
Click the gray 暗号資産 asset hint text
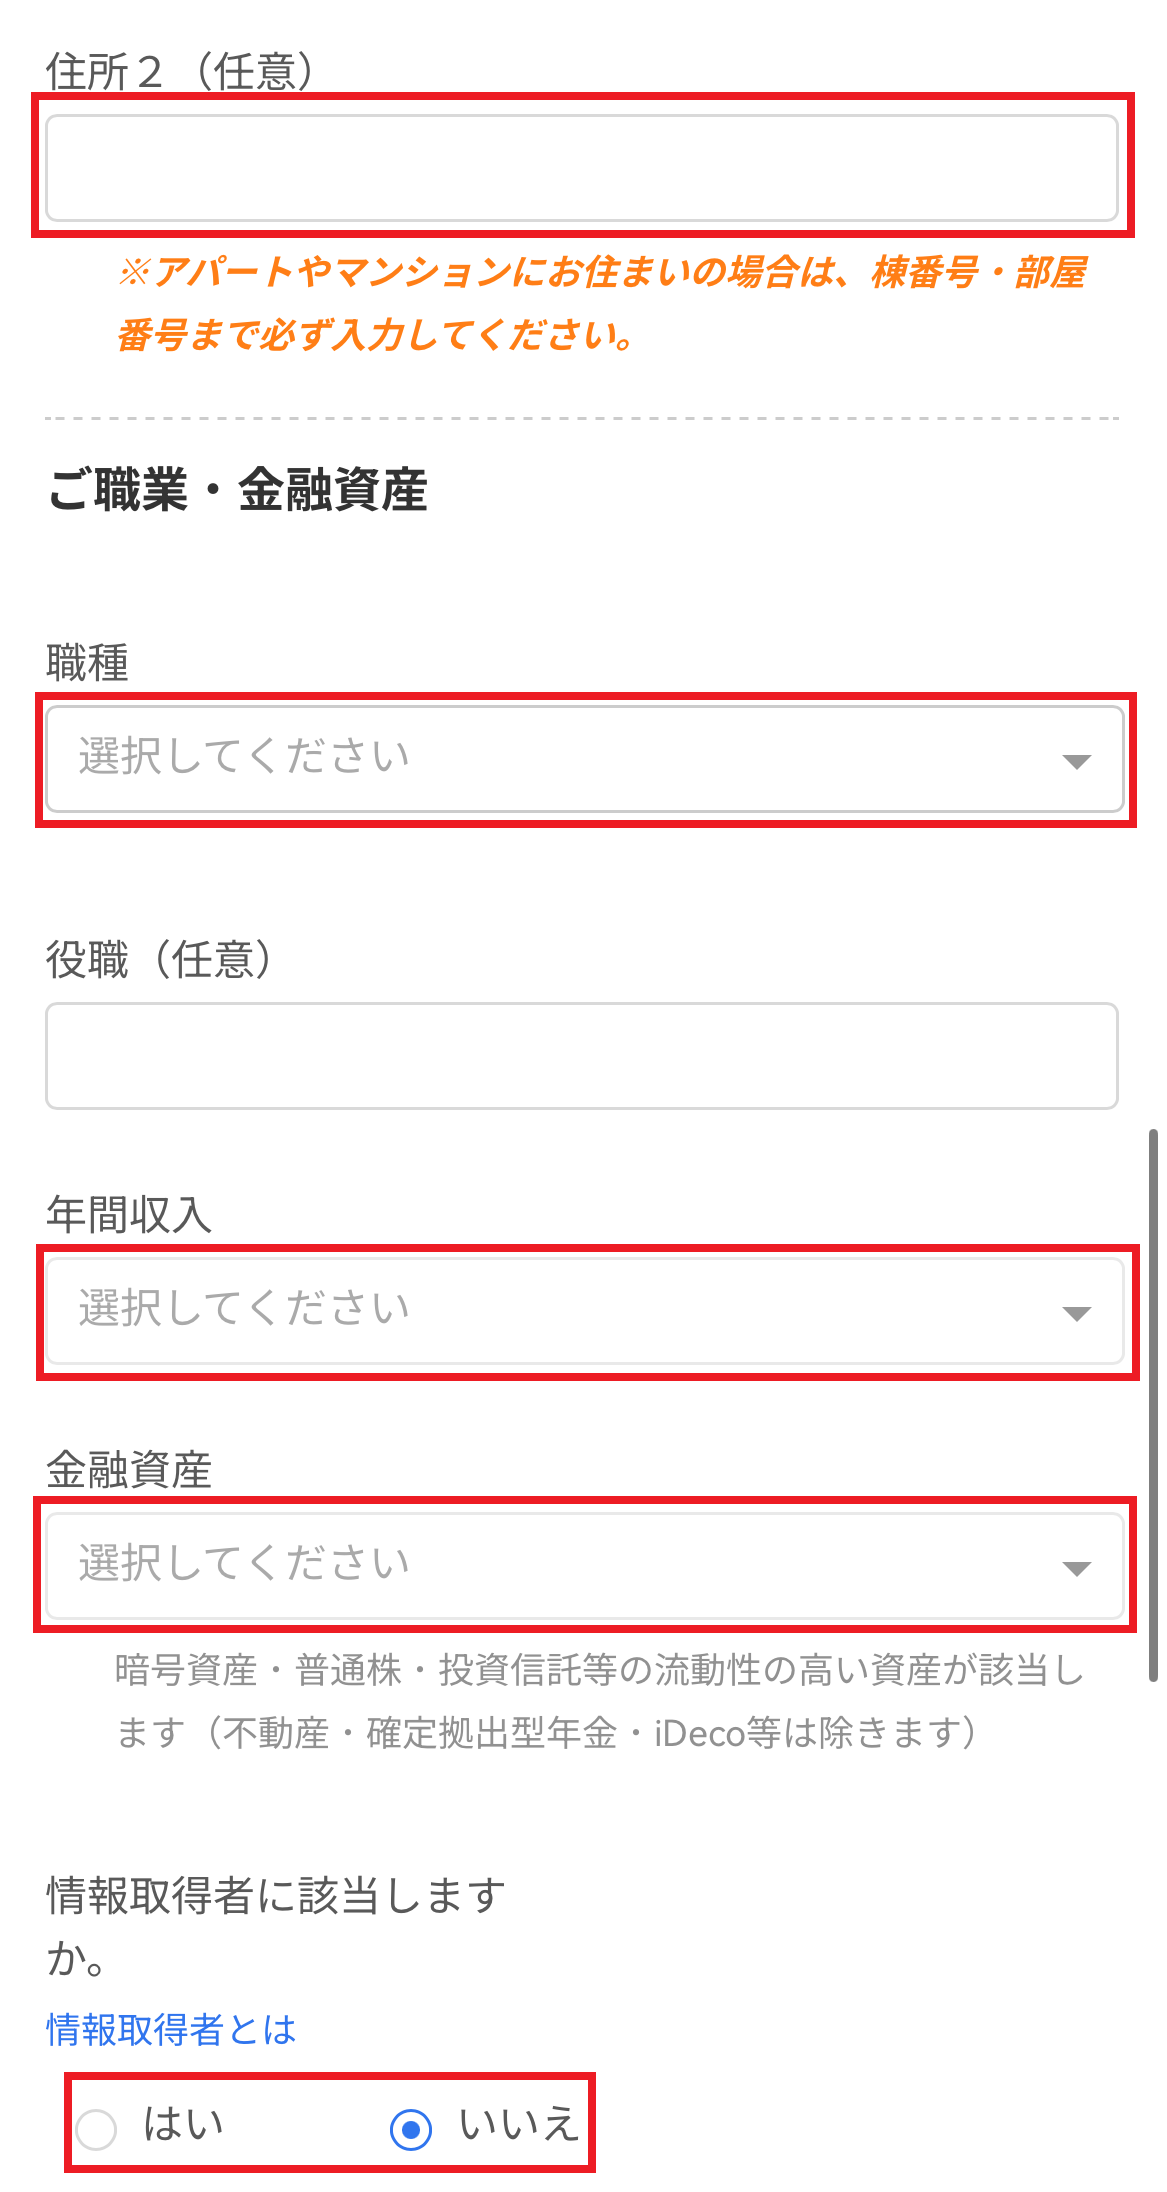pos(600,1701)
